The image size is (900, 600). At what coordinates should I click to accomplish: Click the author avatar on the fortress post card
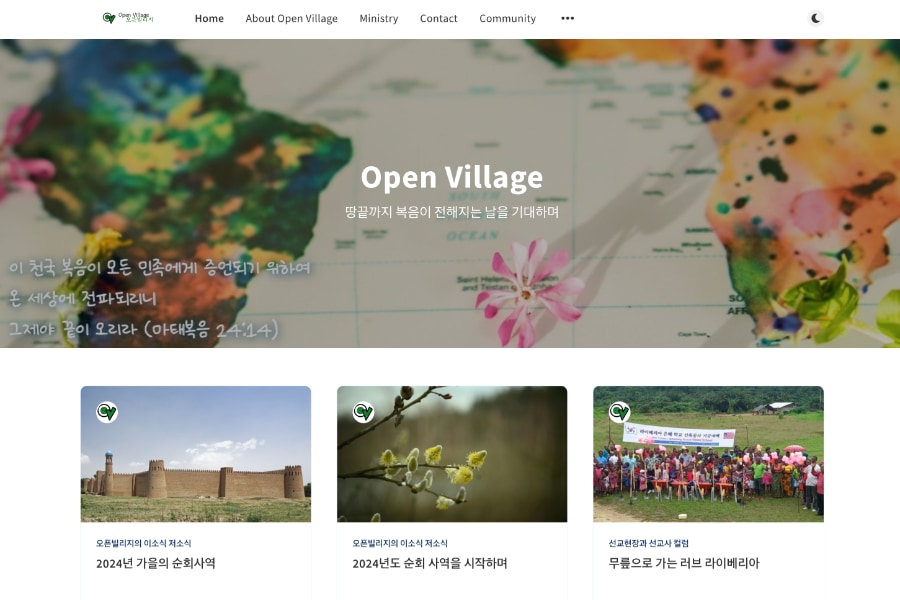pos(107,412)
